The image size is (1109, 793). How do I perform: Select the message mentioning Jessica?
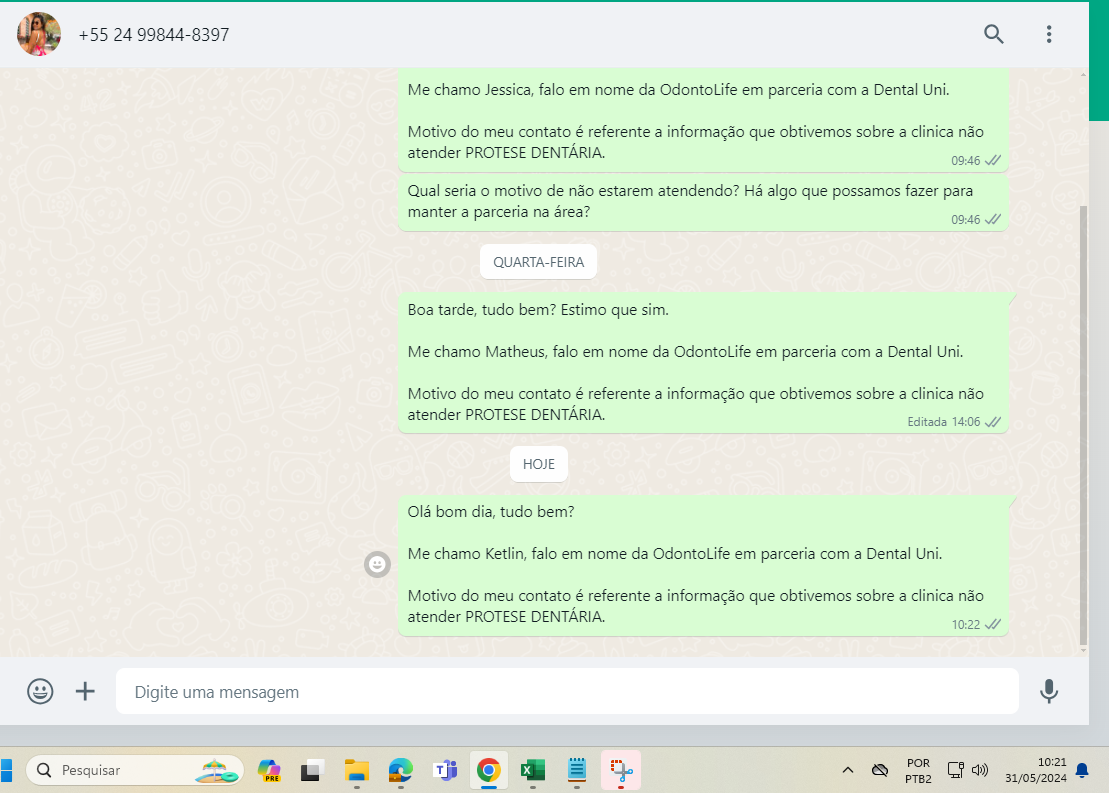[x=703, y=120]
